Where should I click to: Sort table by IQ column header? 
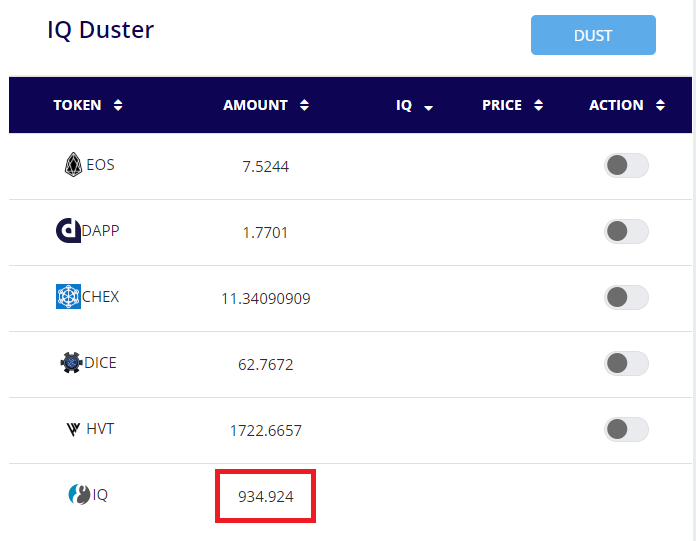[x=414, y=106]
